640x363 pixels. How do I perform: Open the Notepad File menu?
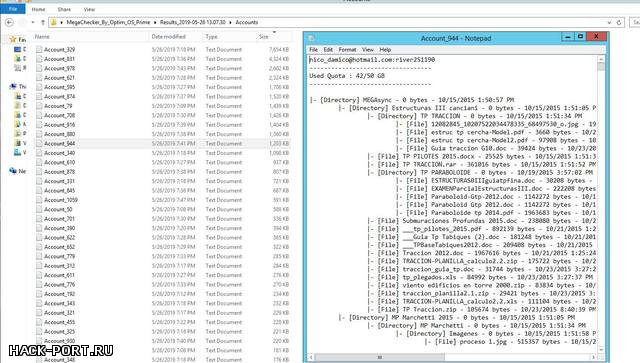(313, 49)
